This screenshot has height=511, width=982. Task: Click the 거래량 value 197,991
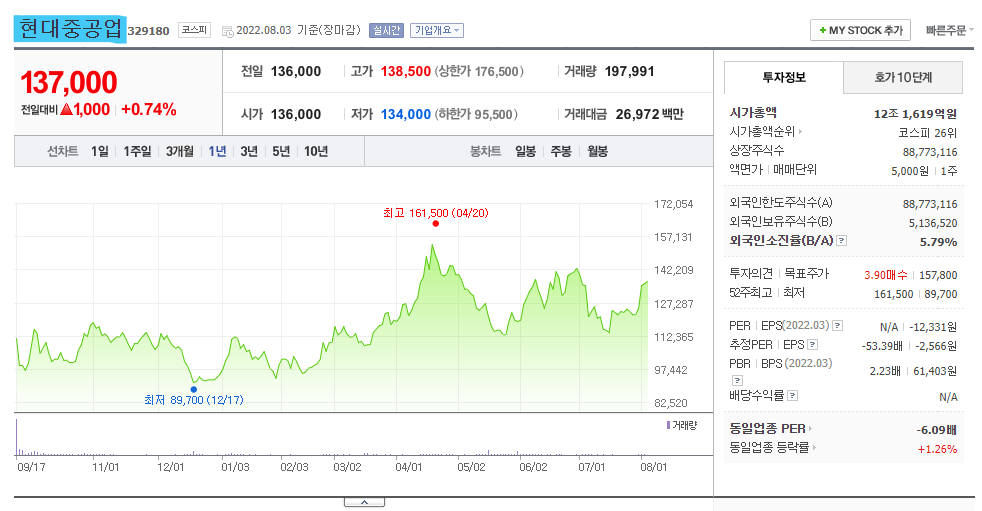point(629,71)
